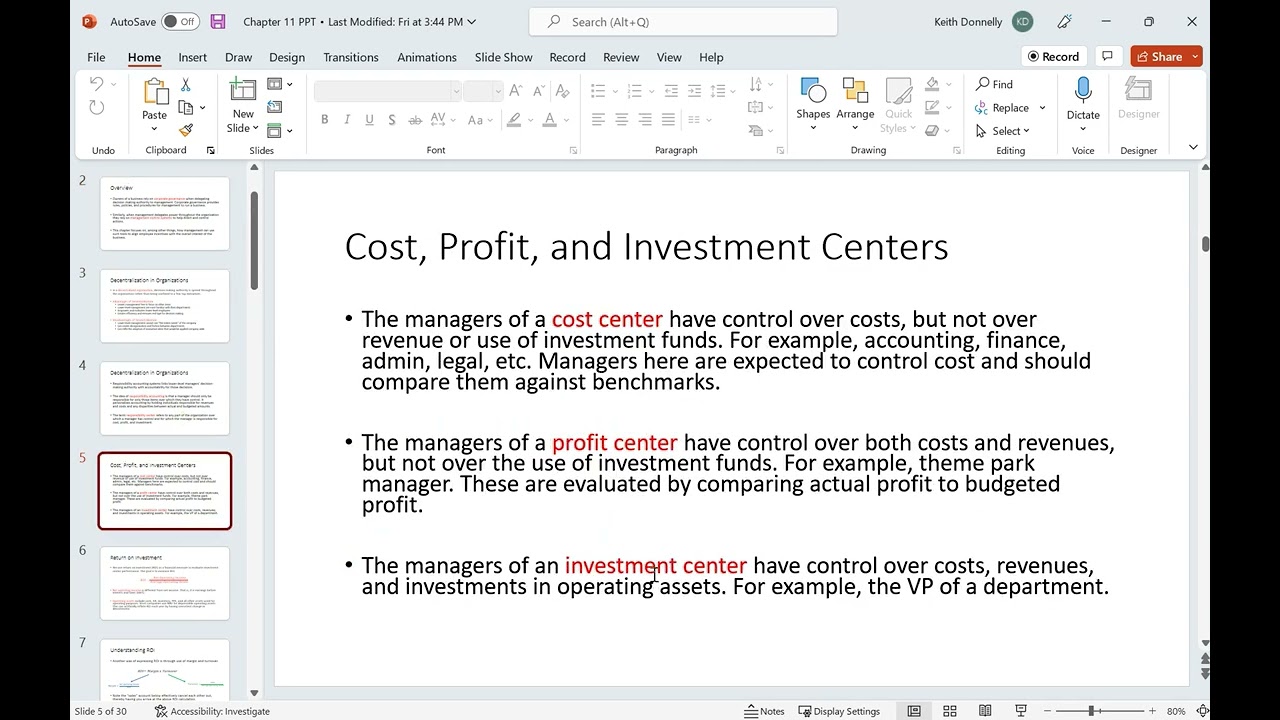Open the Replace dropdown arrow
This screenshot has height=720, width=1280.
[1042, 108]
